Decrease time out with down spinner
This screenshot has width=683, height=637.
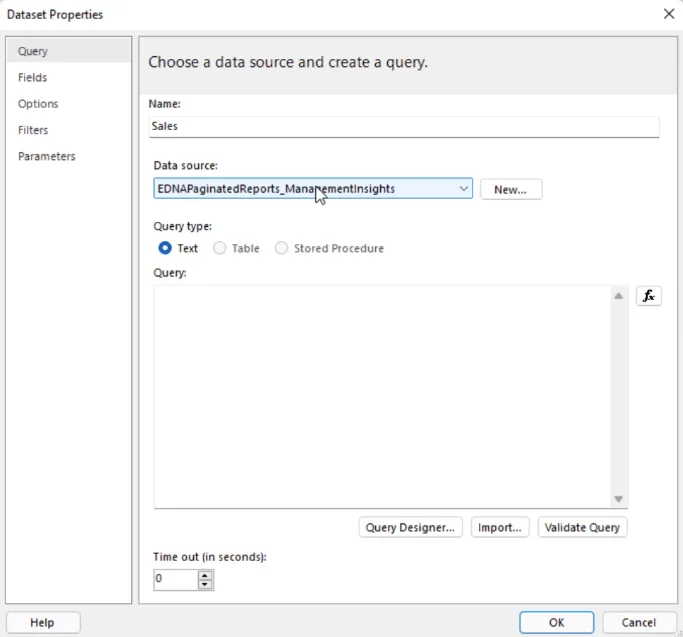tap(205, 584)
